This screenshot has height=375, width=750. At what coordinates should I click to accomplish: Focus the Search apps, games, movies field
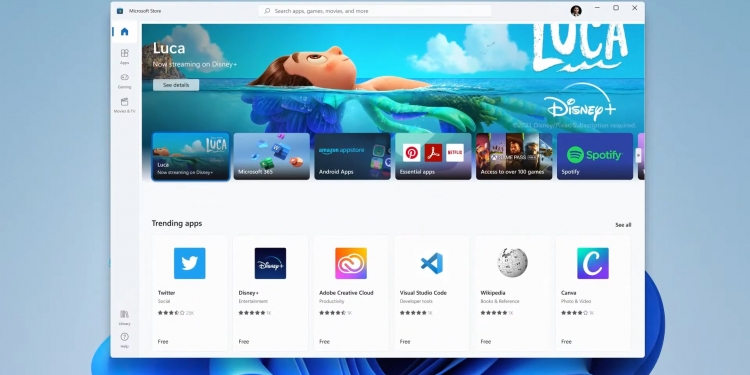(375, 11)
